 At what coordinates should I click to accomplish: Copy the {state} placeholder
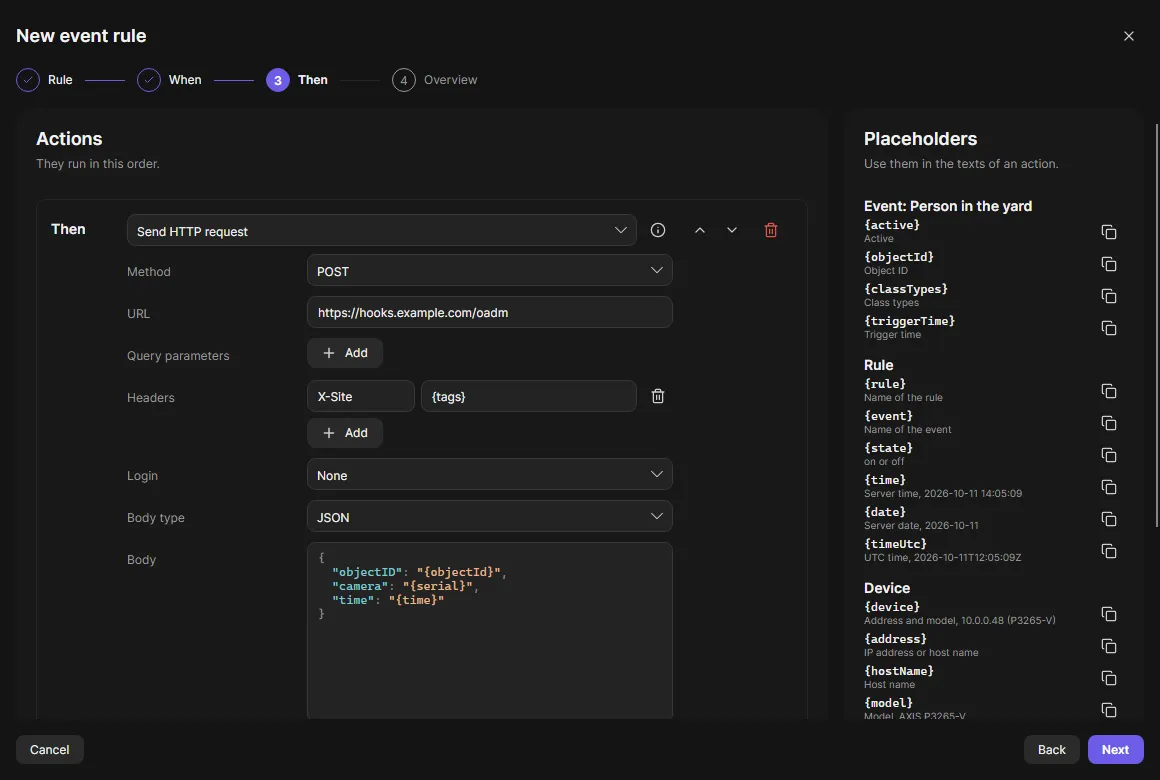pos(1108,455)
